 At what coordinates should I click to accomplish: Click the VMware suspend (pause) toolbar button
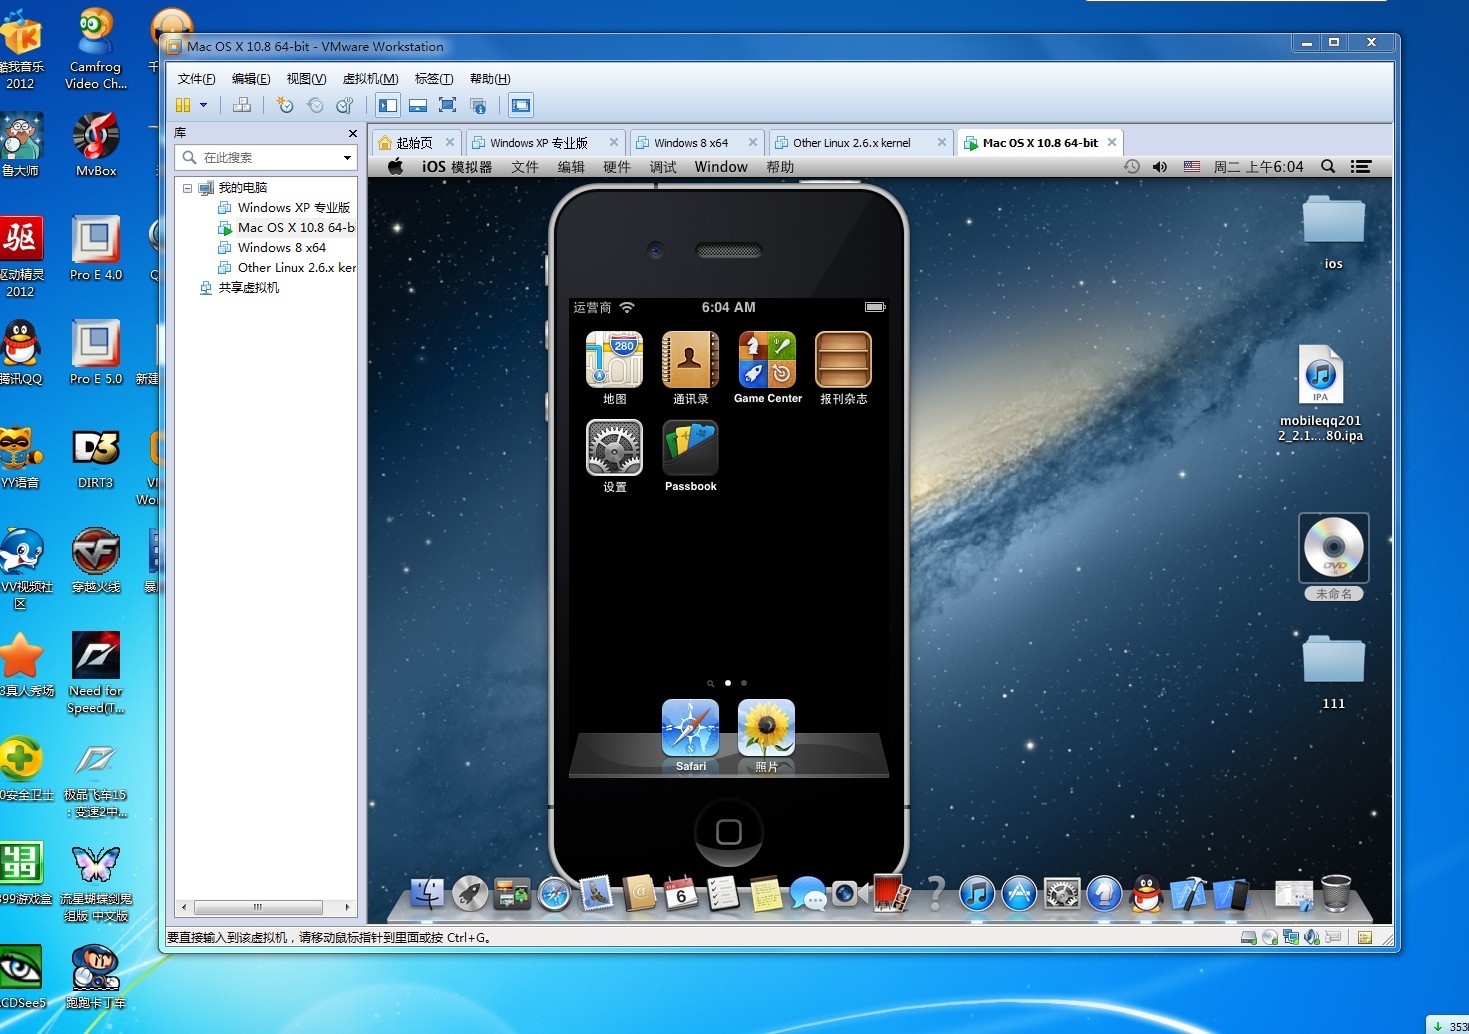183,105
